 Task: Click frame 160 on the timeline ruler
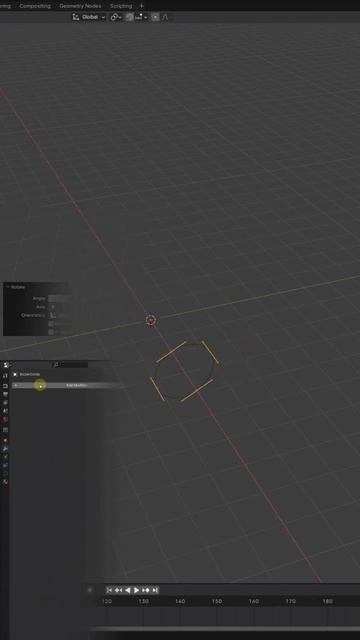point(253,601)
